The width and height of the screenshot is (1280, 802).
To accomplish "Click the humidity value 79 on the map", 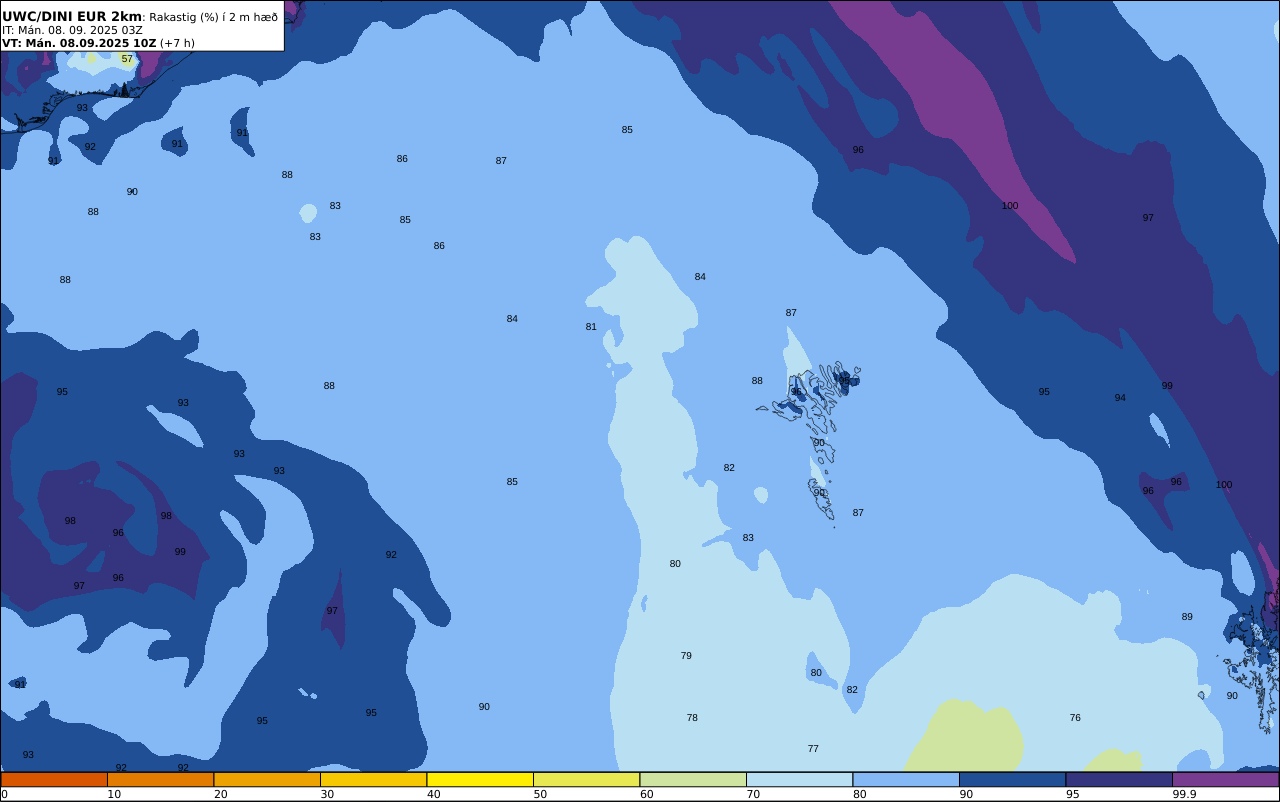I will [x=686, y=656].
